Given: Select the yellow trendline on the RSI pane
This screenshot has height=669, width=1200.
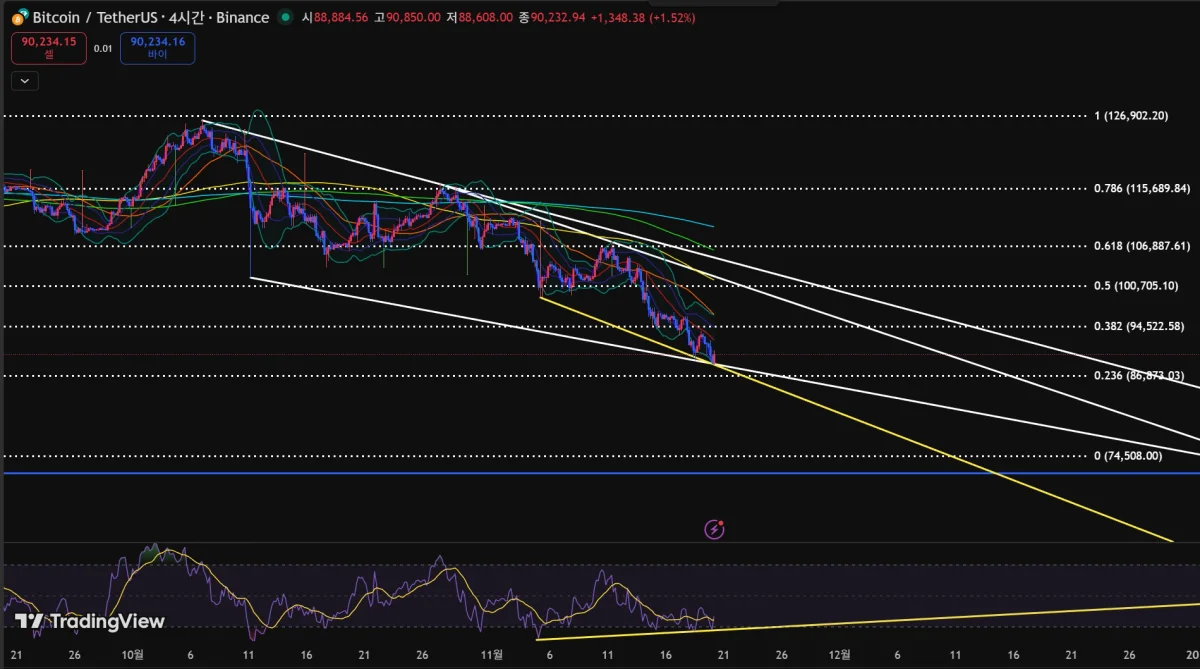Looking at the screenshot, I should coord(900,615).
